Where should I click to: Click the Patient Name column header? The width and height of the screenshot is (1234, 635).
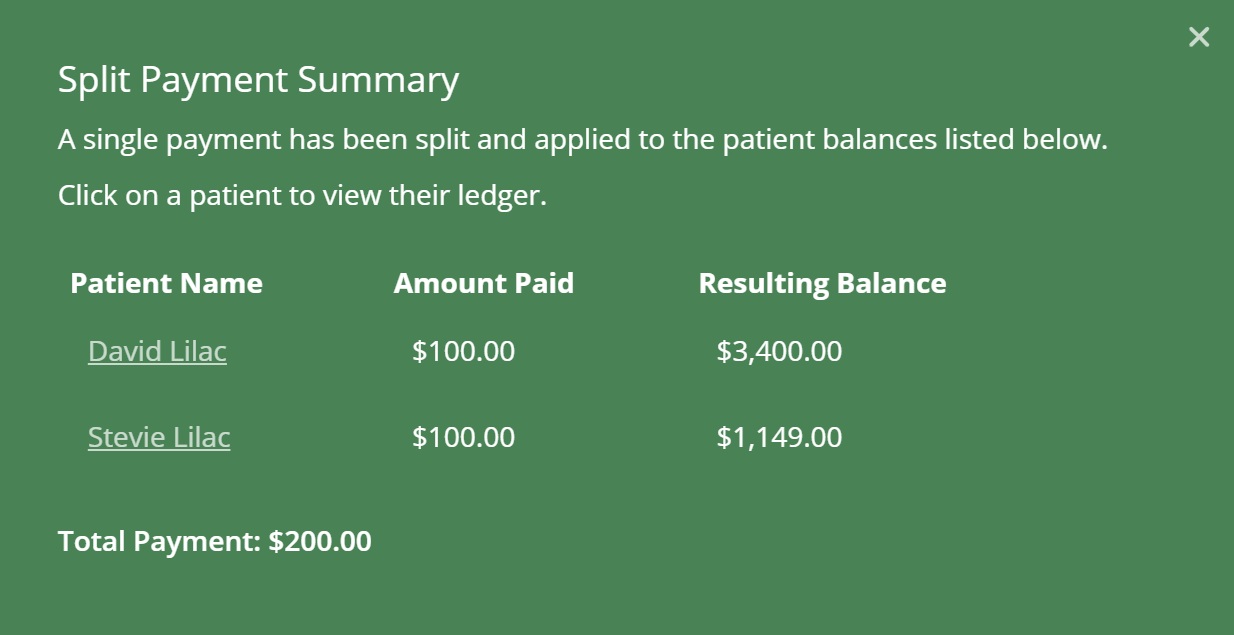[166, 283]
